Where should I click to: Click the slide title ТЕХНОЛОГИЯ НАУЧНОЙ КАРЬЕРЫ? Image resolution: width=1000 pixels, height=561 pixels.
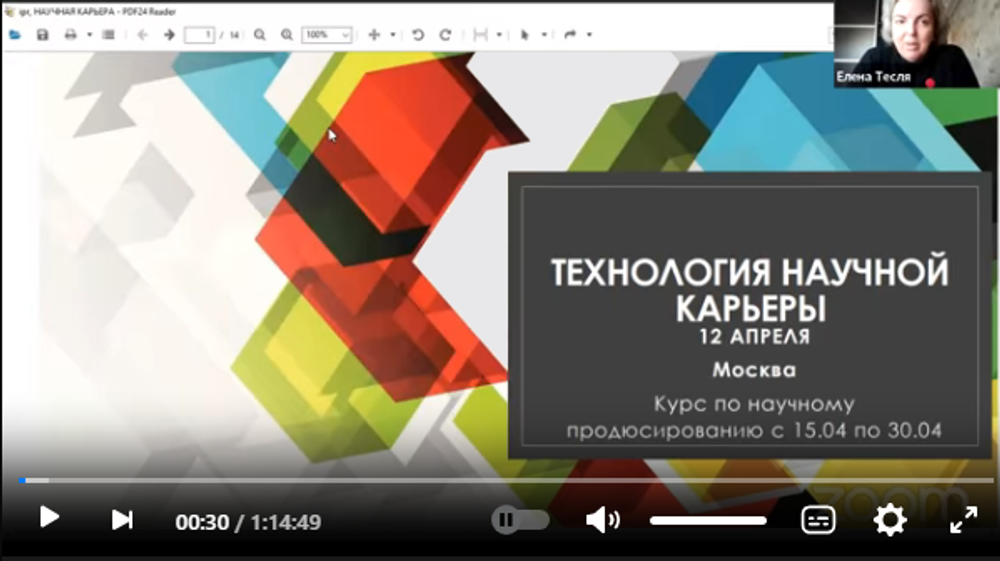click(x=750, y=290)
